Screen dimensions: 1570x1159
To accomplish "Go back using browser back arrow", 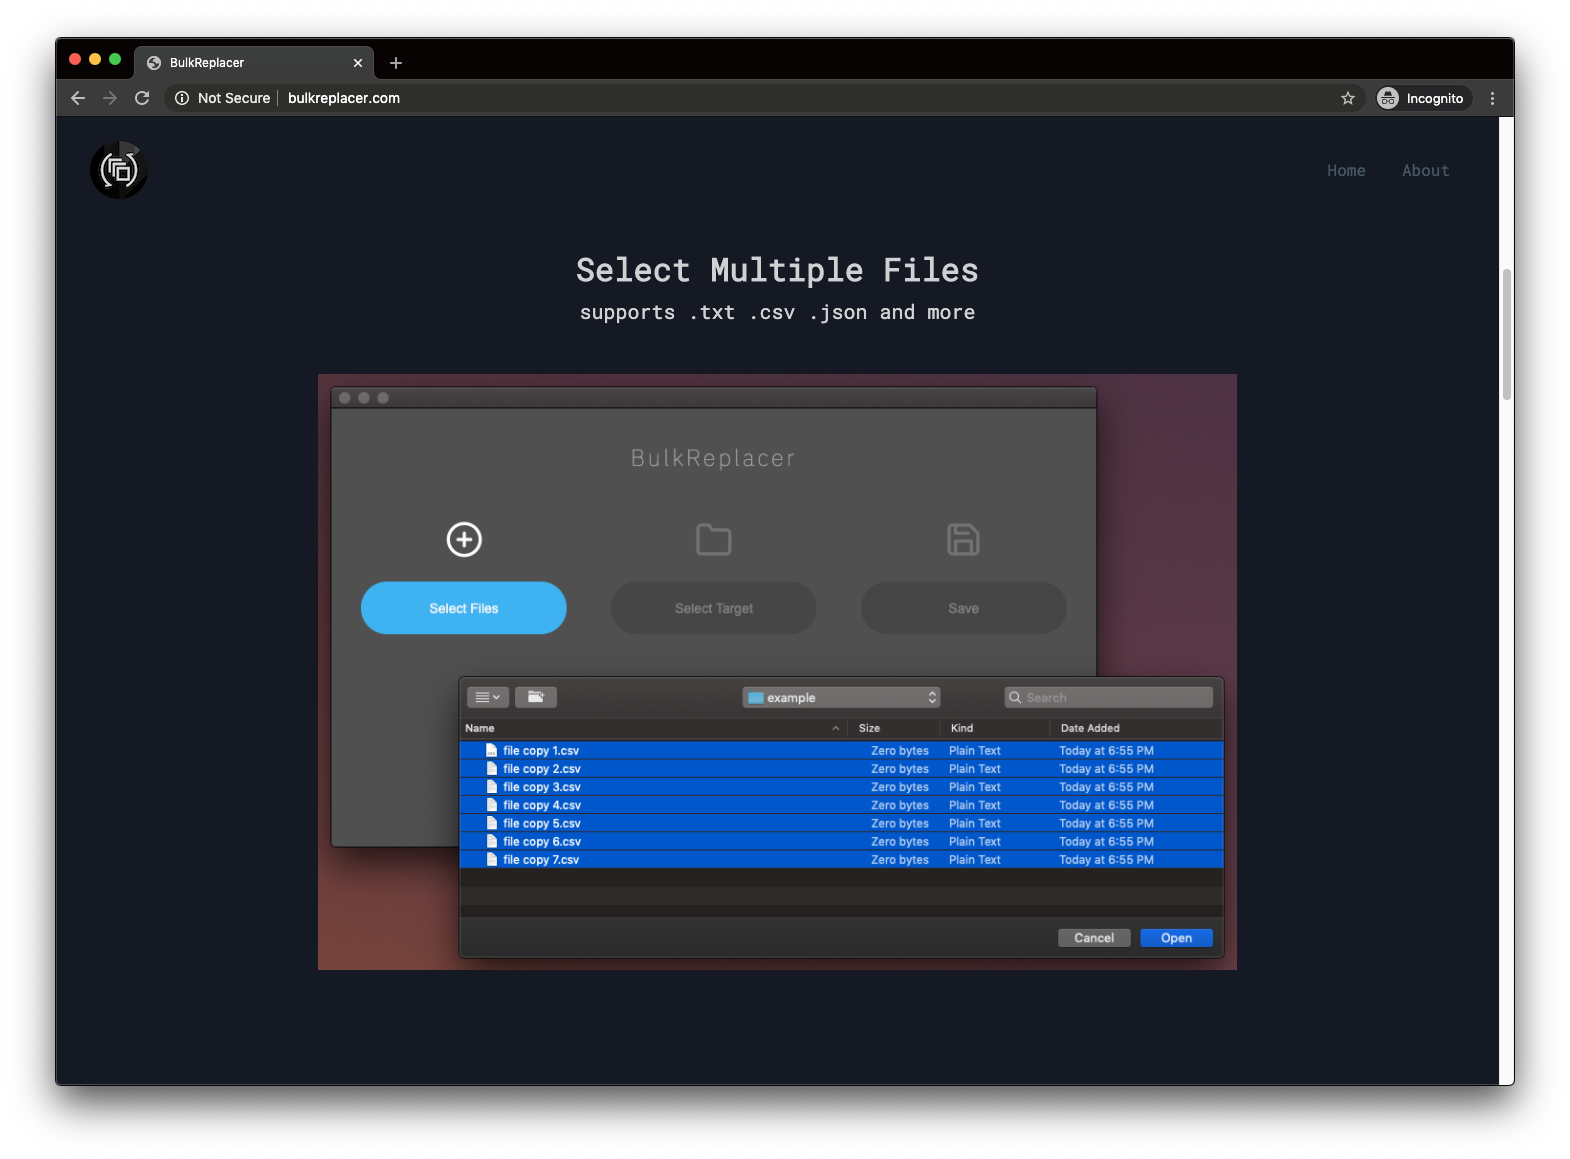I will coord(78,98).
